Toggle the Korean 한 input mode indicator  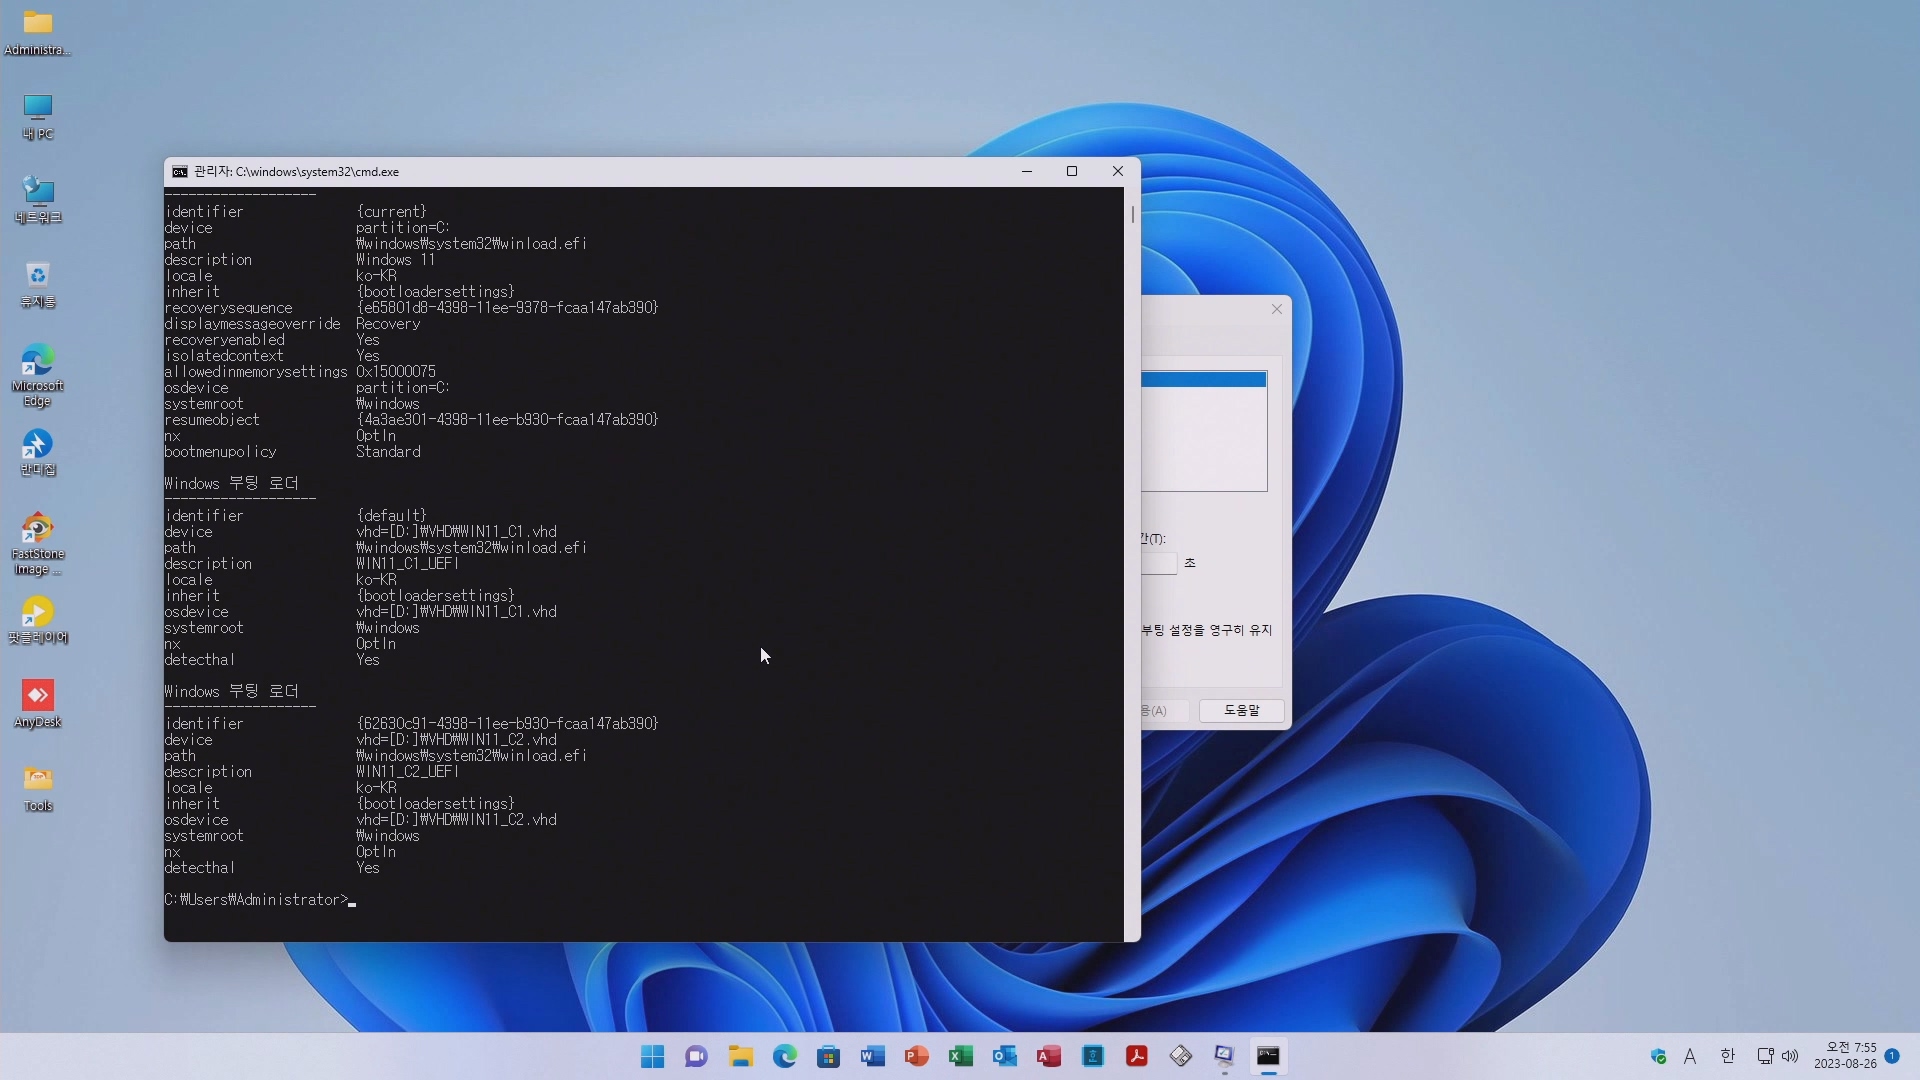tap(1727, 1056)
